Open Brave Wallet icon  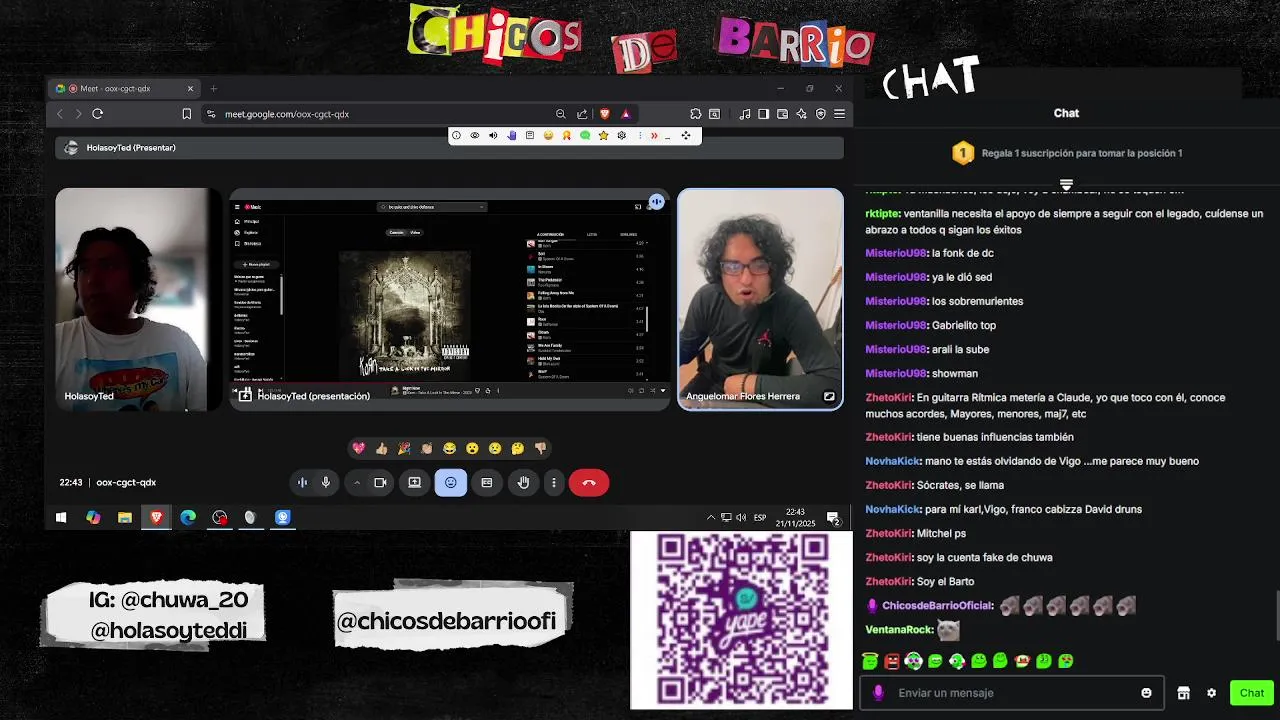pos(782,114)
